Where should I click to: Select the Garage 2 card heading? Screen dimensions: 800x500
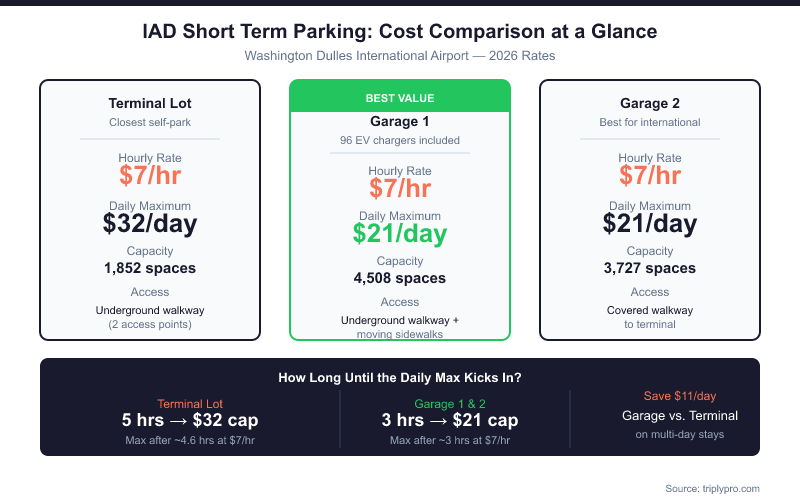(x=650, y=104)
